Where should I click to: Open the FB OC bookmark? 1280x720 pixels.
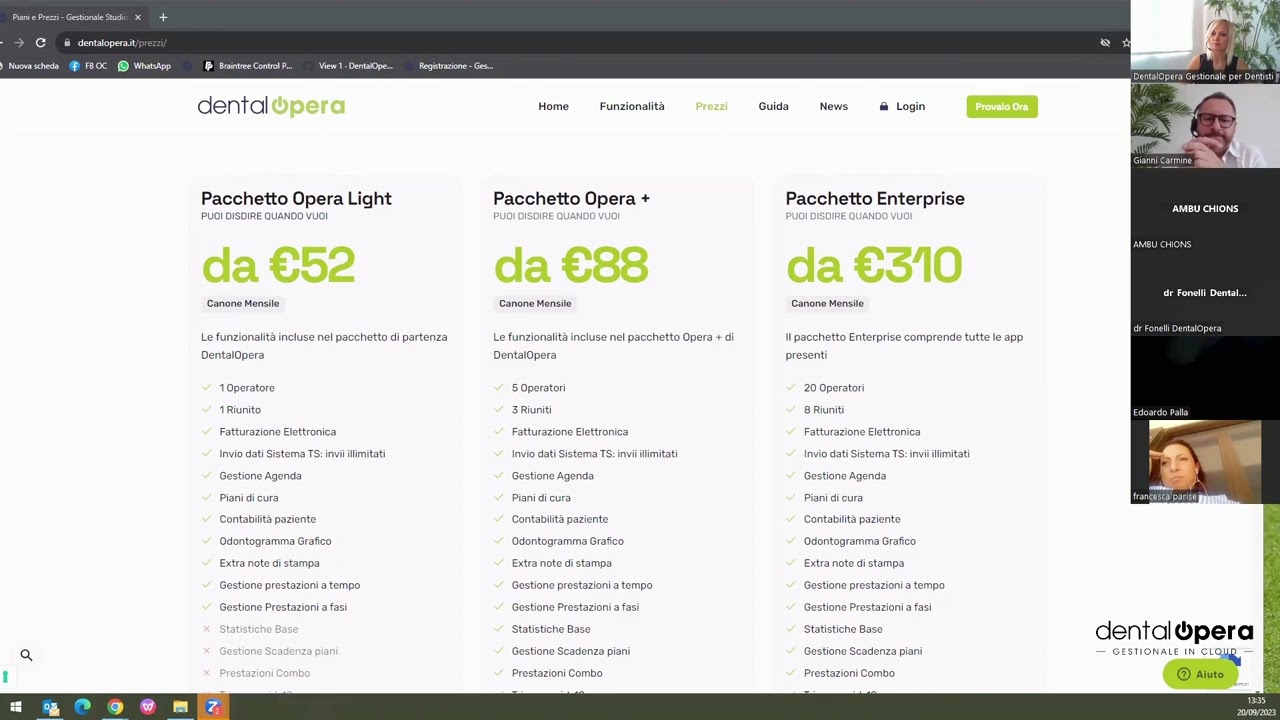tap(88, 66)
